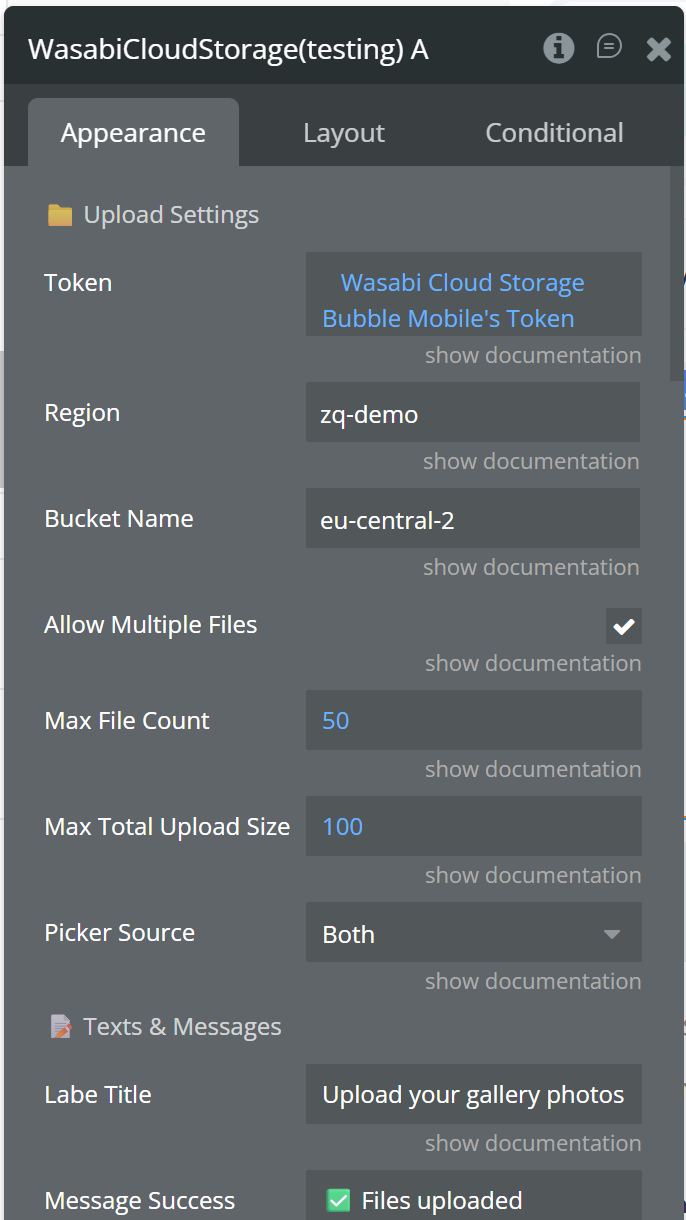Edit the Bucket Name field eu-central-2
The width and height of the screenshot is (686, 1220).
tap(472, 519)
